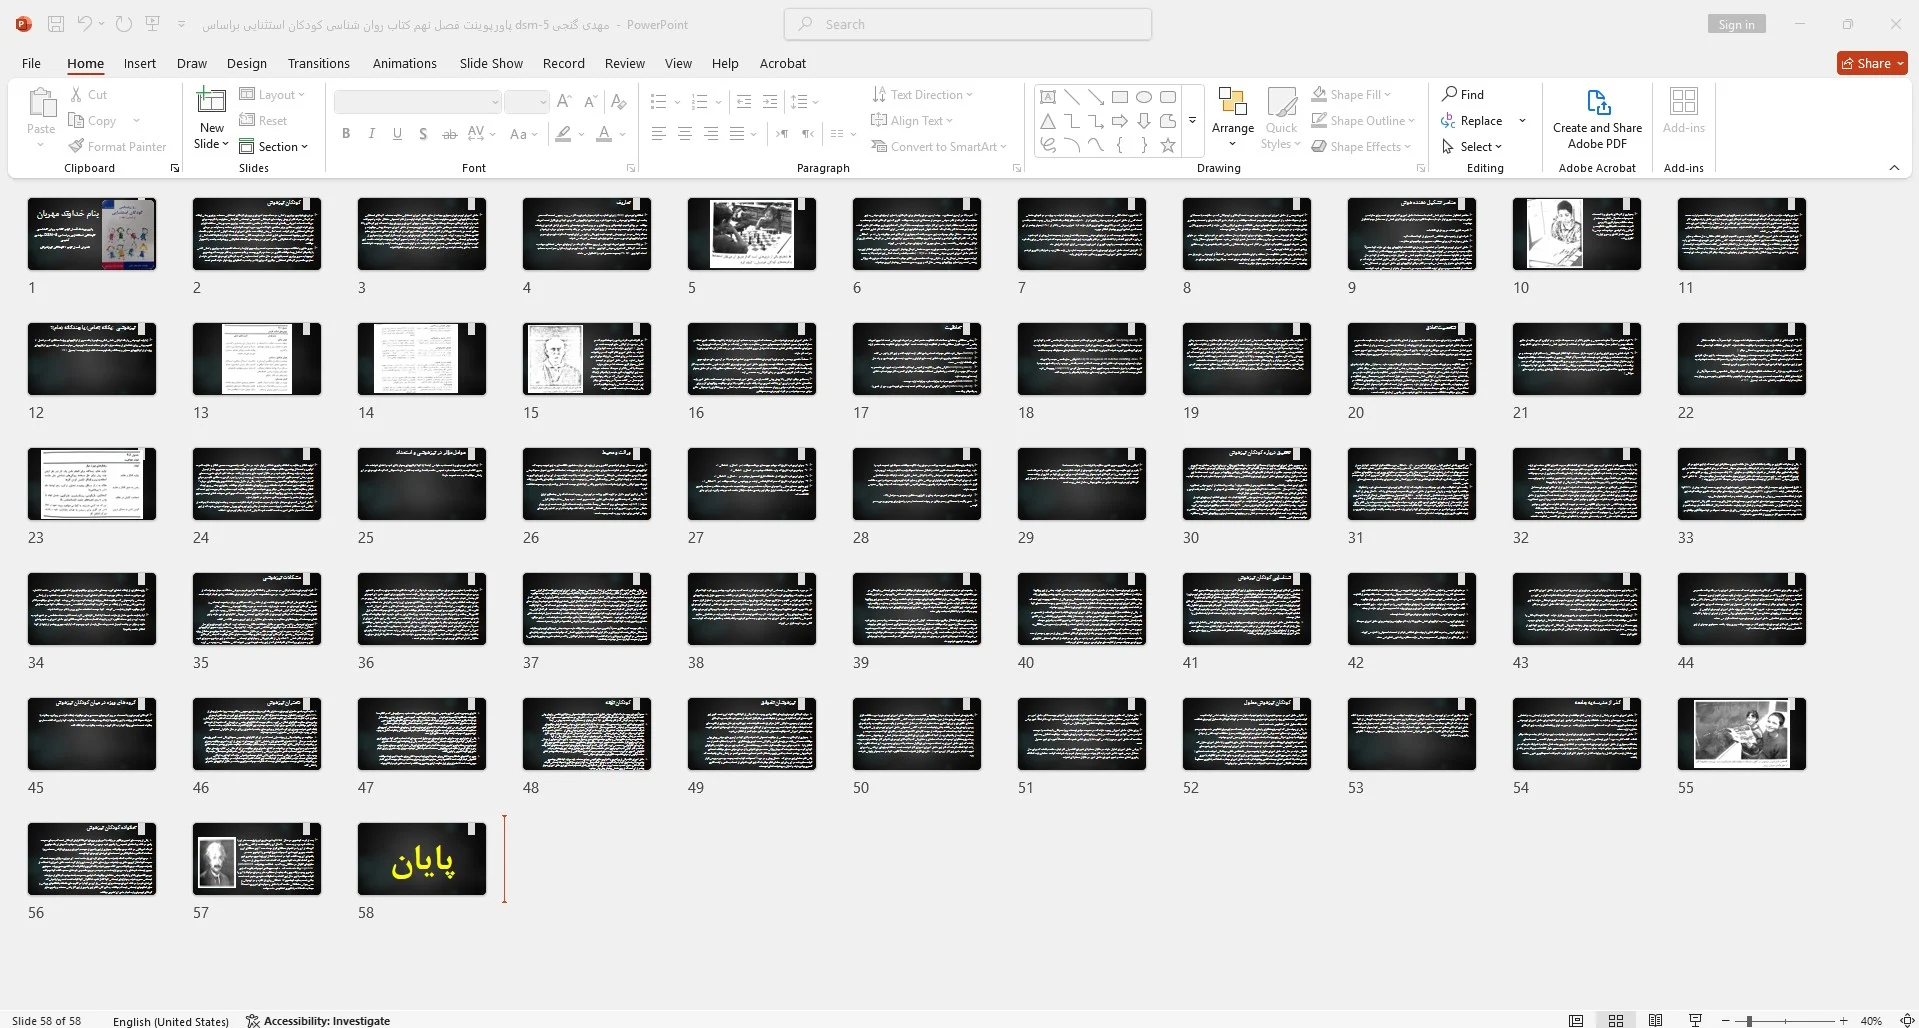Open Shape Fill dropdown
This screenshot has width=1919, height=1028.
pyautogui.click(x=1351, y=95)
